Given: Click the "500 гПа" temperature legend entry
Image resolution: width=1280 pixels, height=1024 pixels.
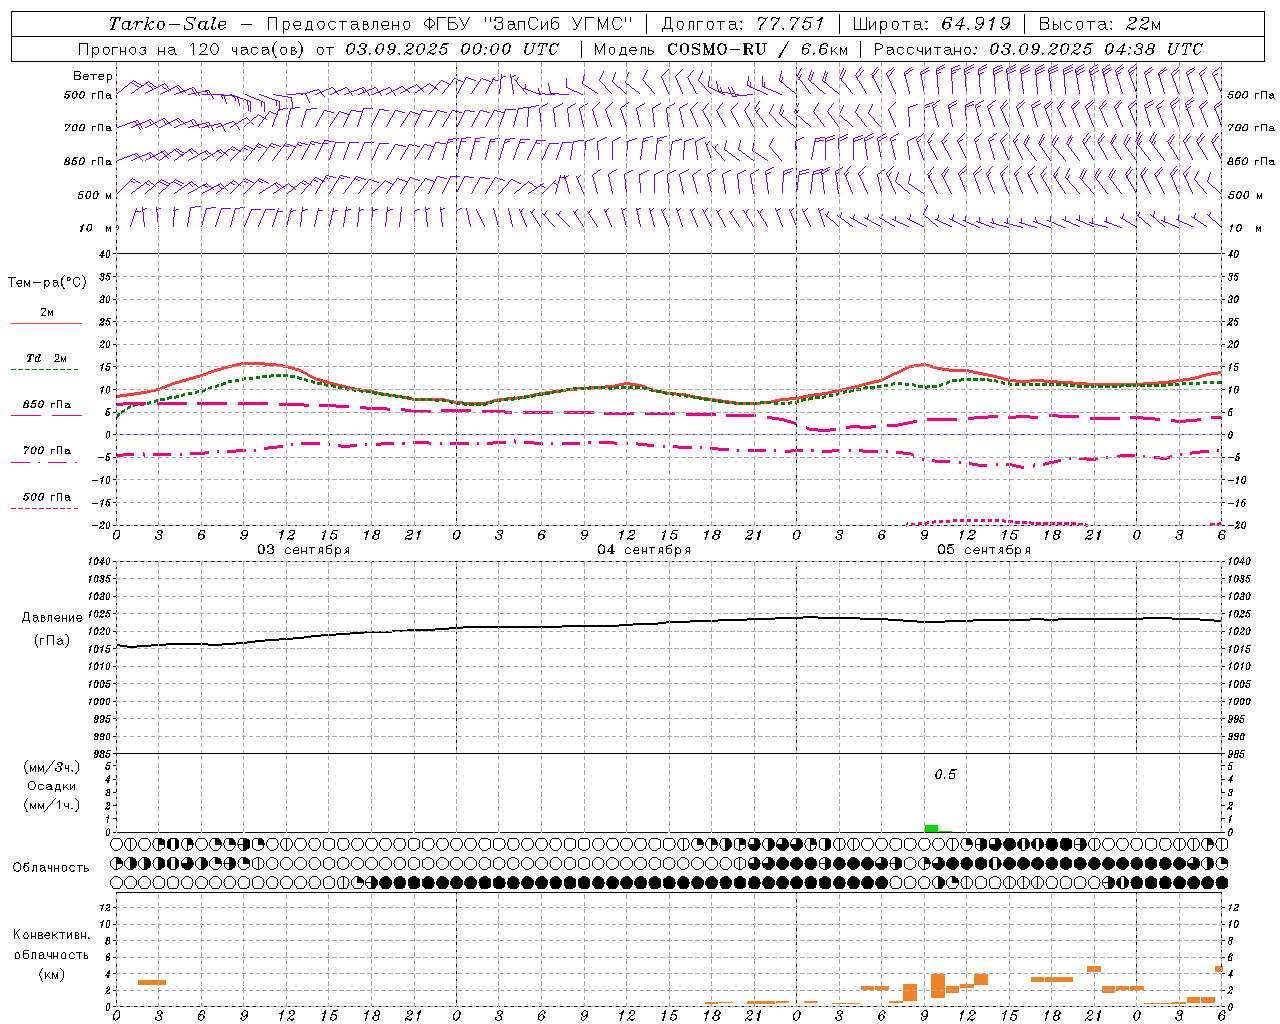Looking at the screenshot, I should (x=46, y=497).
